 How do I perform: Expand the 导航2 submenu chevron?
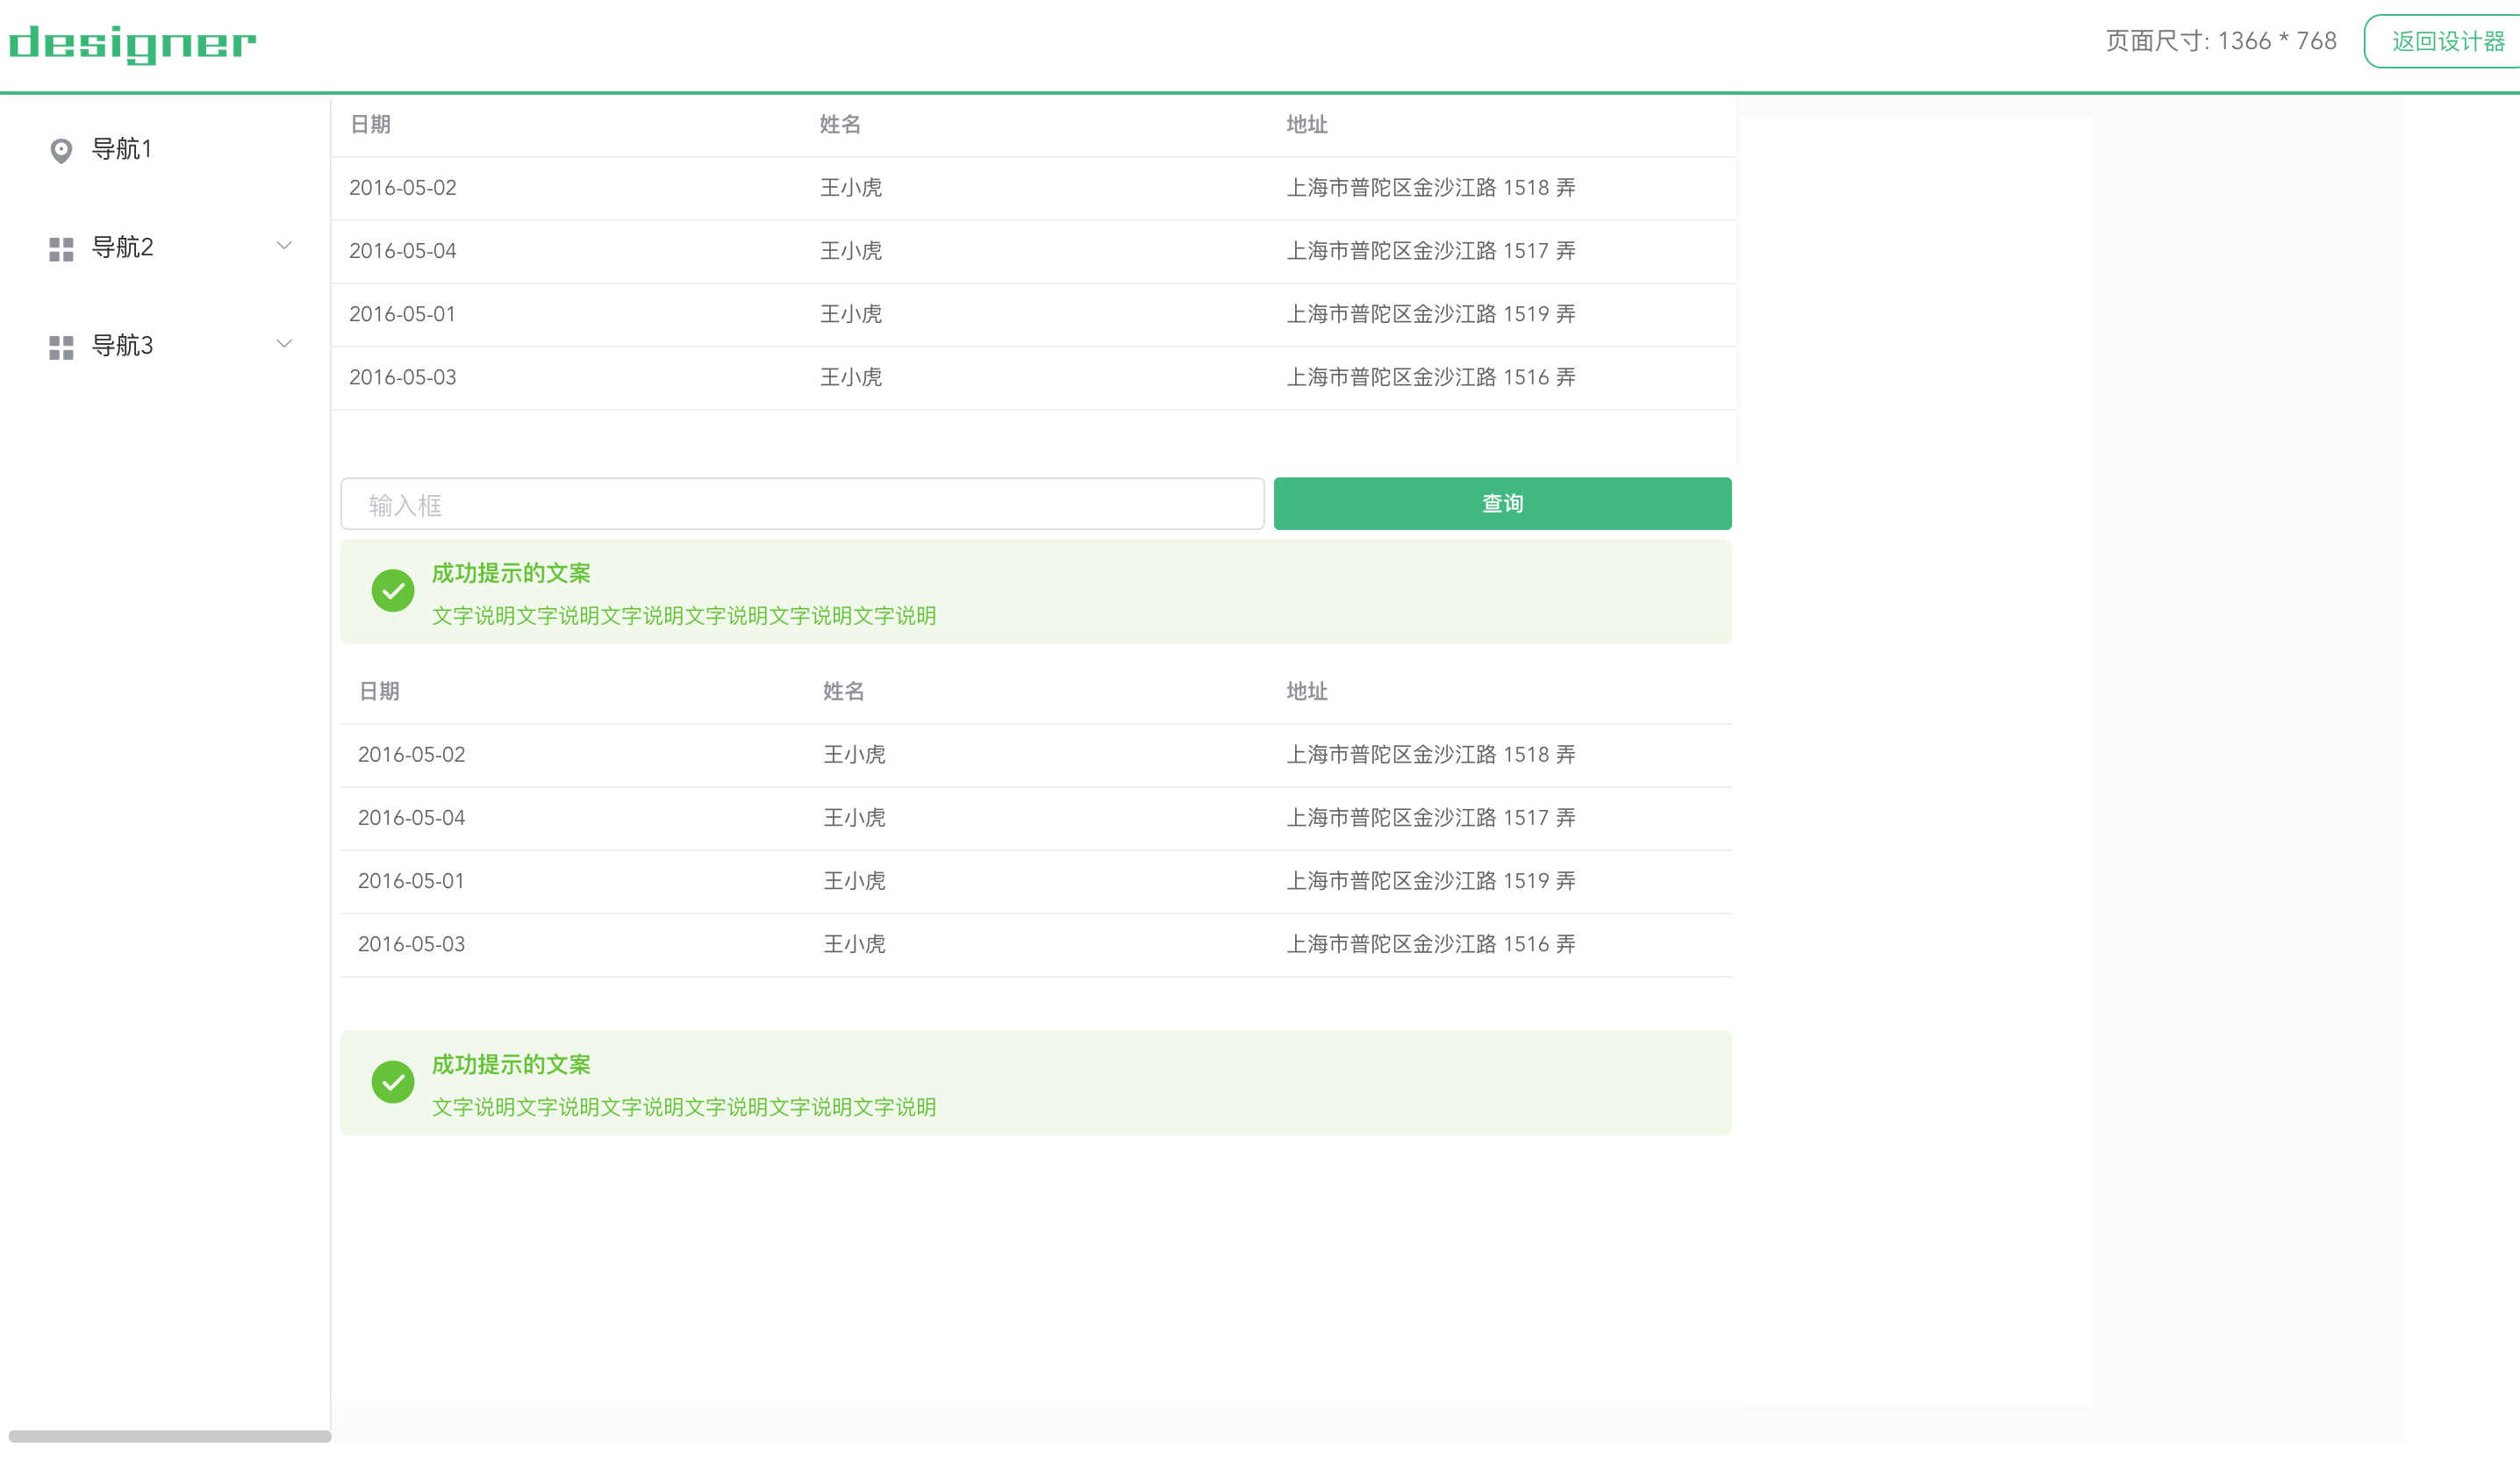pos(284,246)
